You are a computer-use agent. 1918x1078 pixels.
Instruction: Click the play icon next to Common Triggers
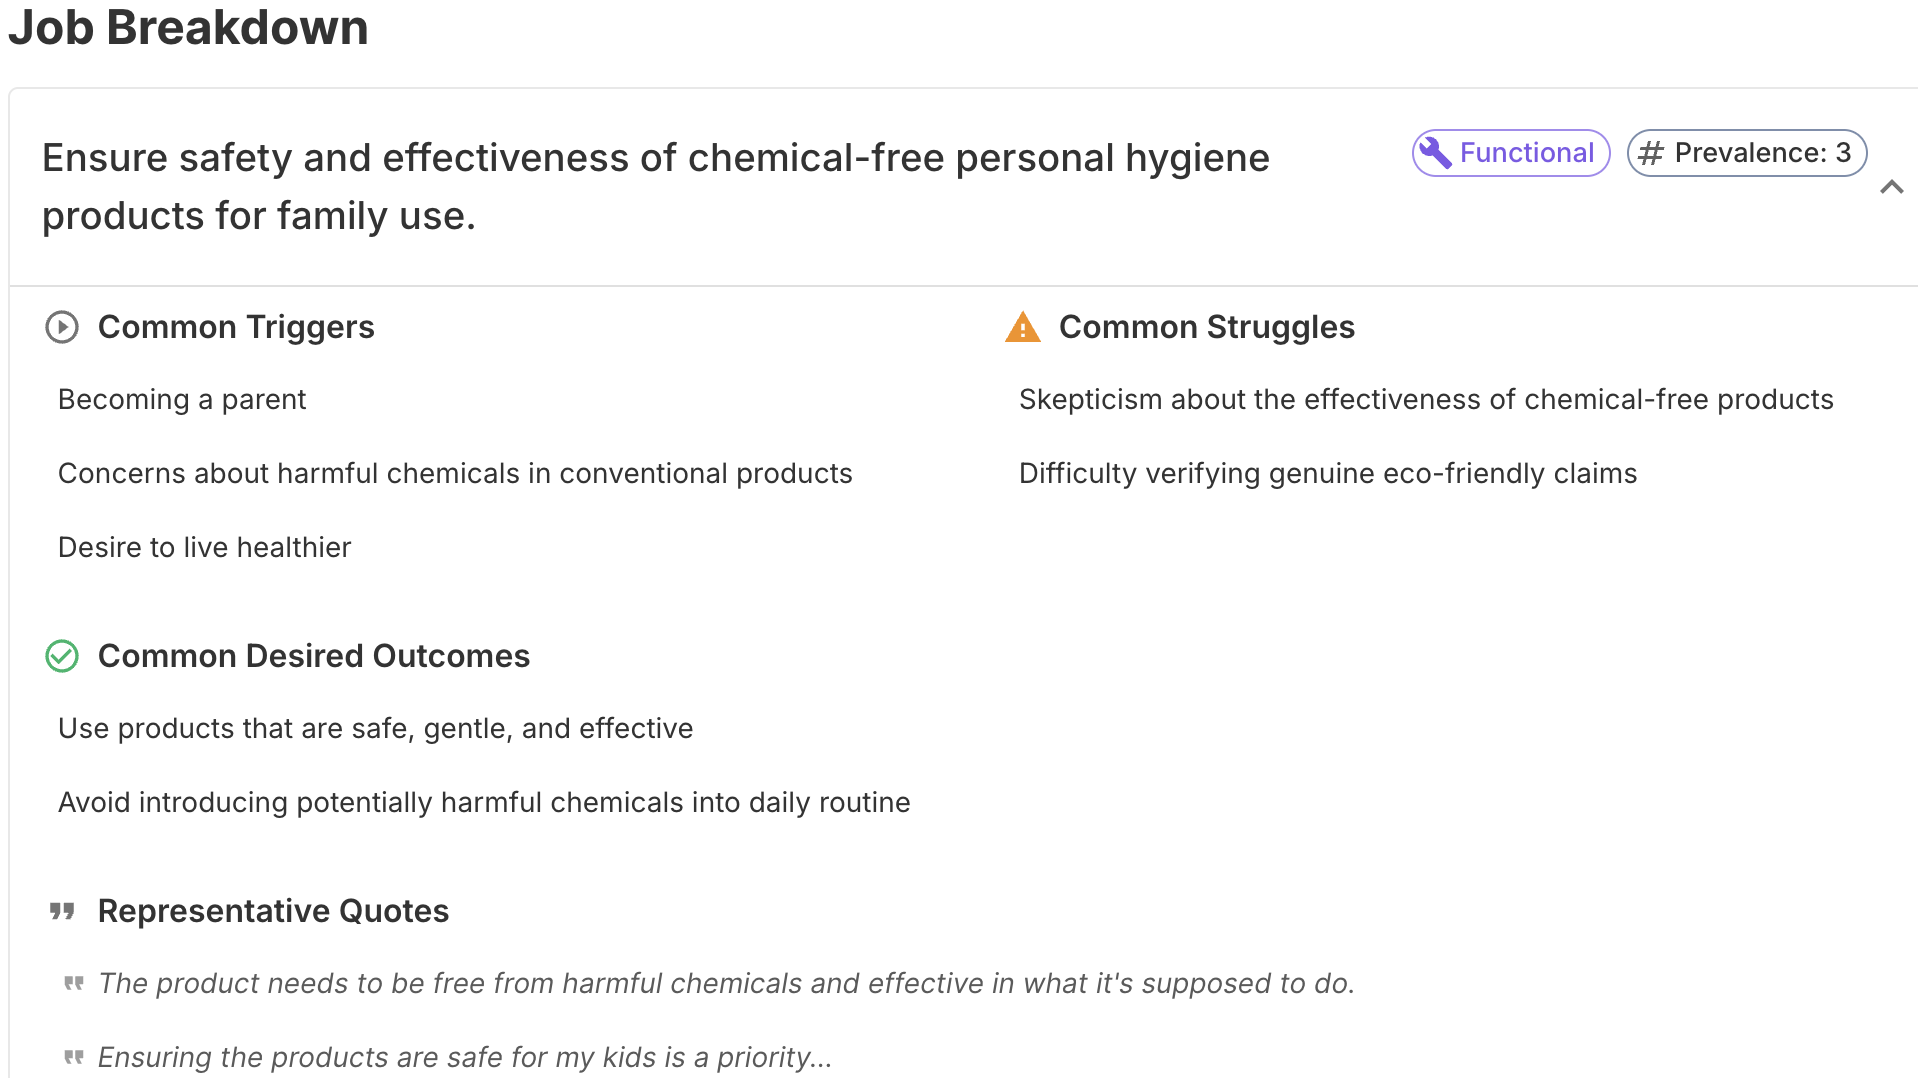[x=62, y=327]
